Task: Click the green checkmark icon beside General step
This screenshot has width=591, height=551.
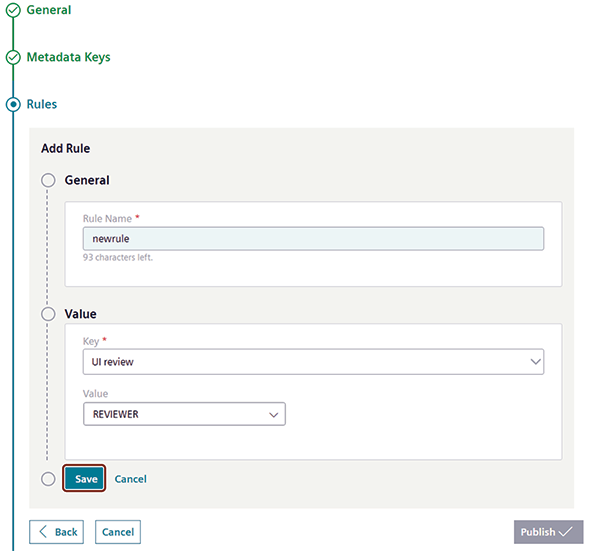Action: pos(13,10)
